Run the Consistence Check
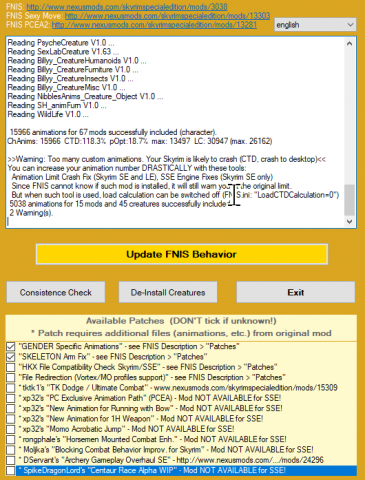Image resolution: width=365 pixels, height=480 pixels. click(x=56, y=292)
